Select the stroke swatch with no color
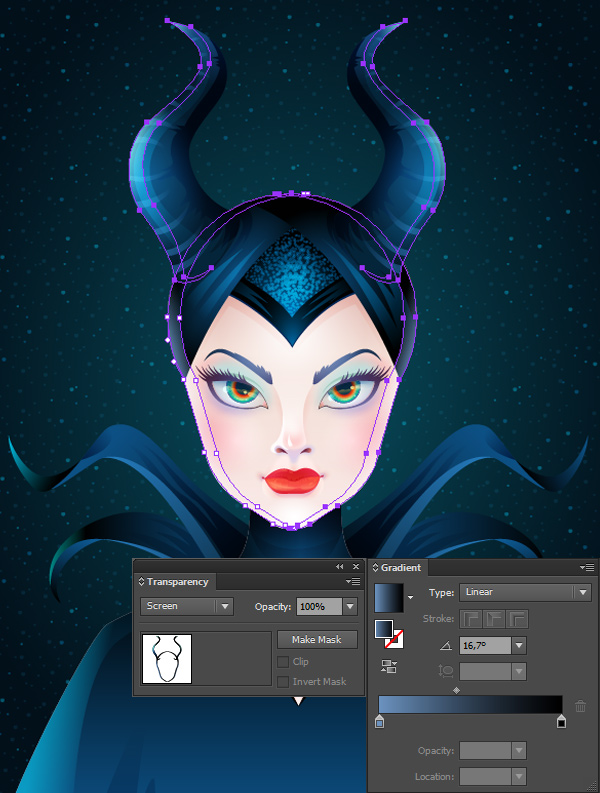The width and height of the screenshot is (600, 793). point(394,639)
